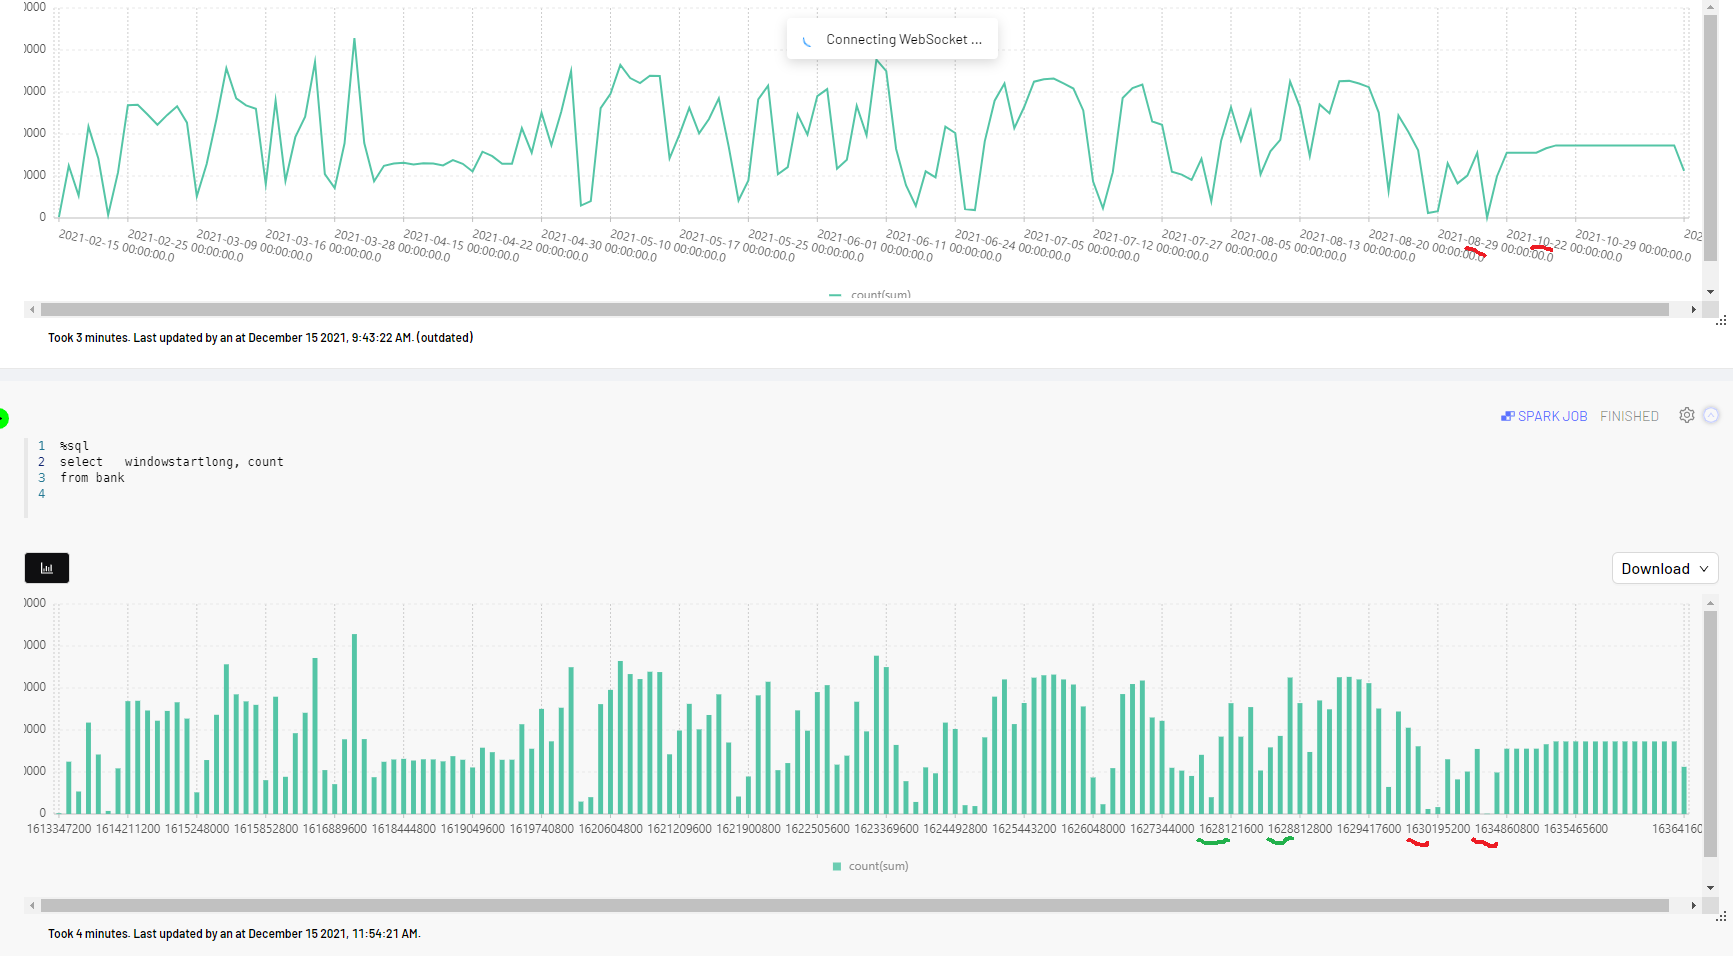Screen dimensions: 1733x956
Task: Click x-axis label 1613347200
Action: pyautogui.click(x=59, y=829)
